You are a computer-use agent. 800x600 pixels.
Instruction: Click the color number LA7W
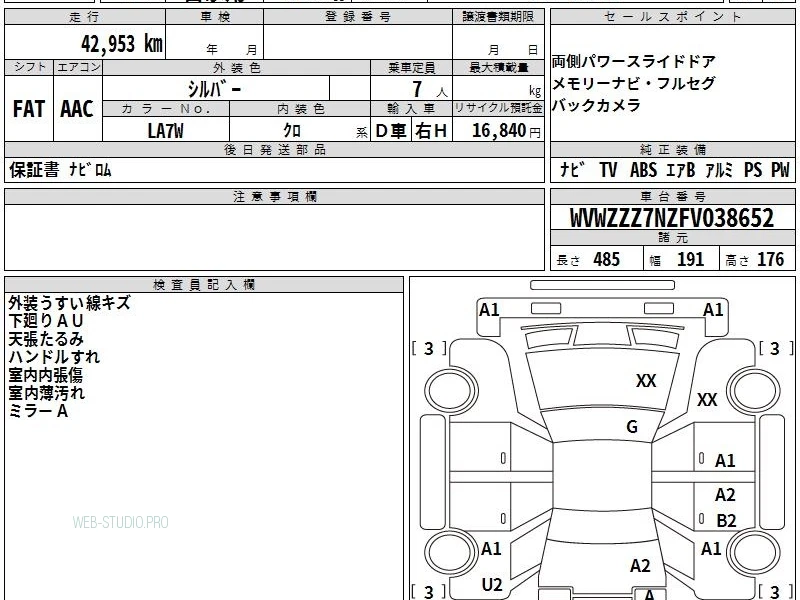[165, 131]
